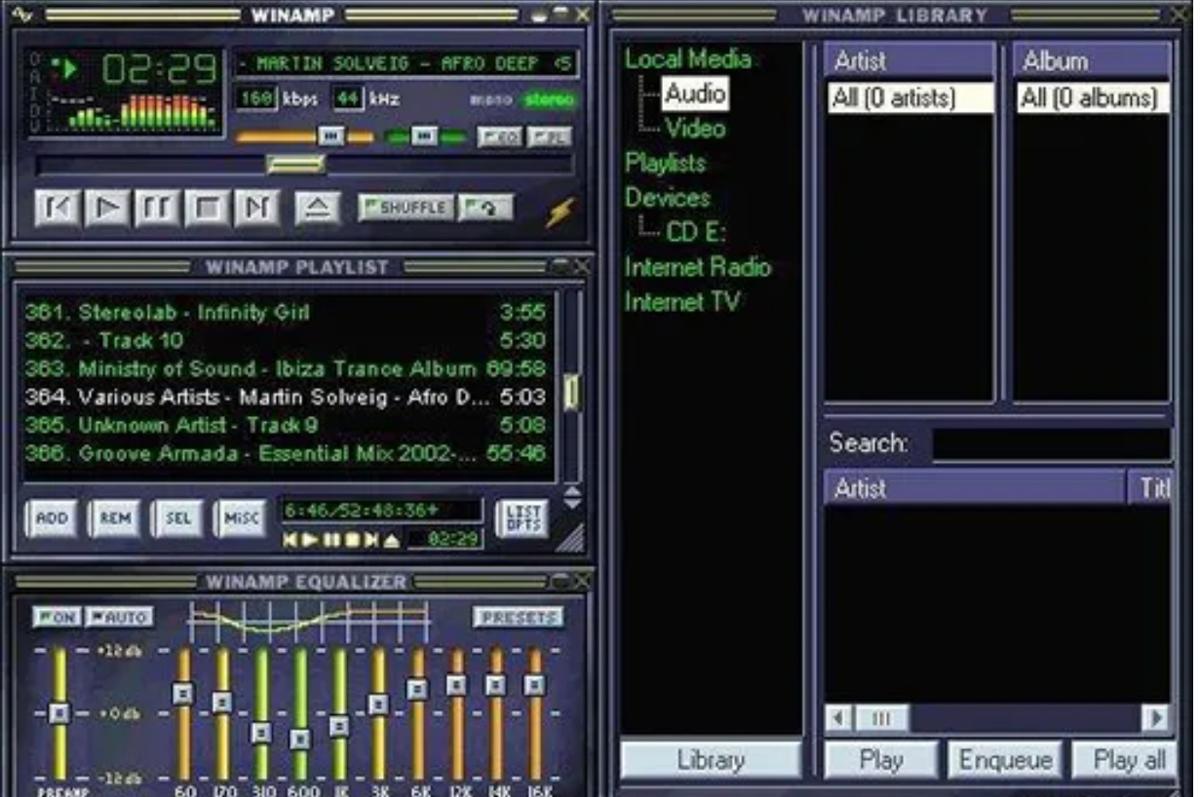Select Playlists in library tree

click(x=665, y=163)
